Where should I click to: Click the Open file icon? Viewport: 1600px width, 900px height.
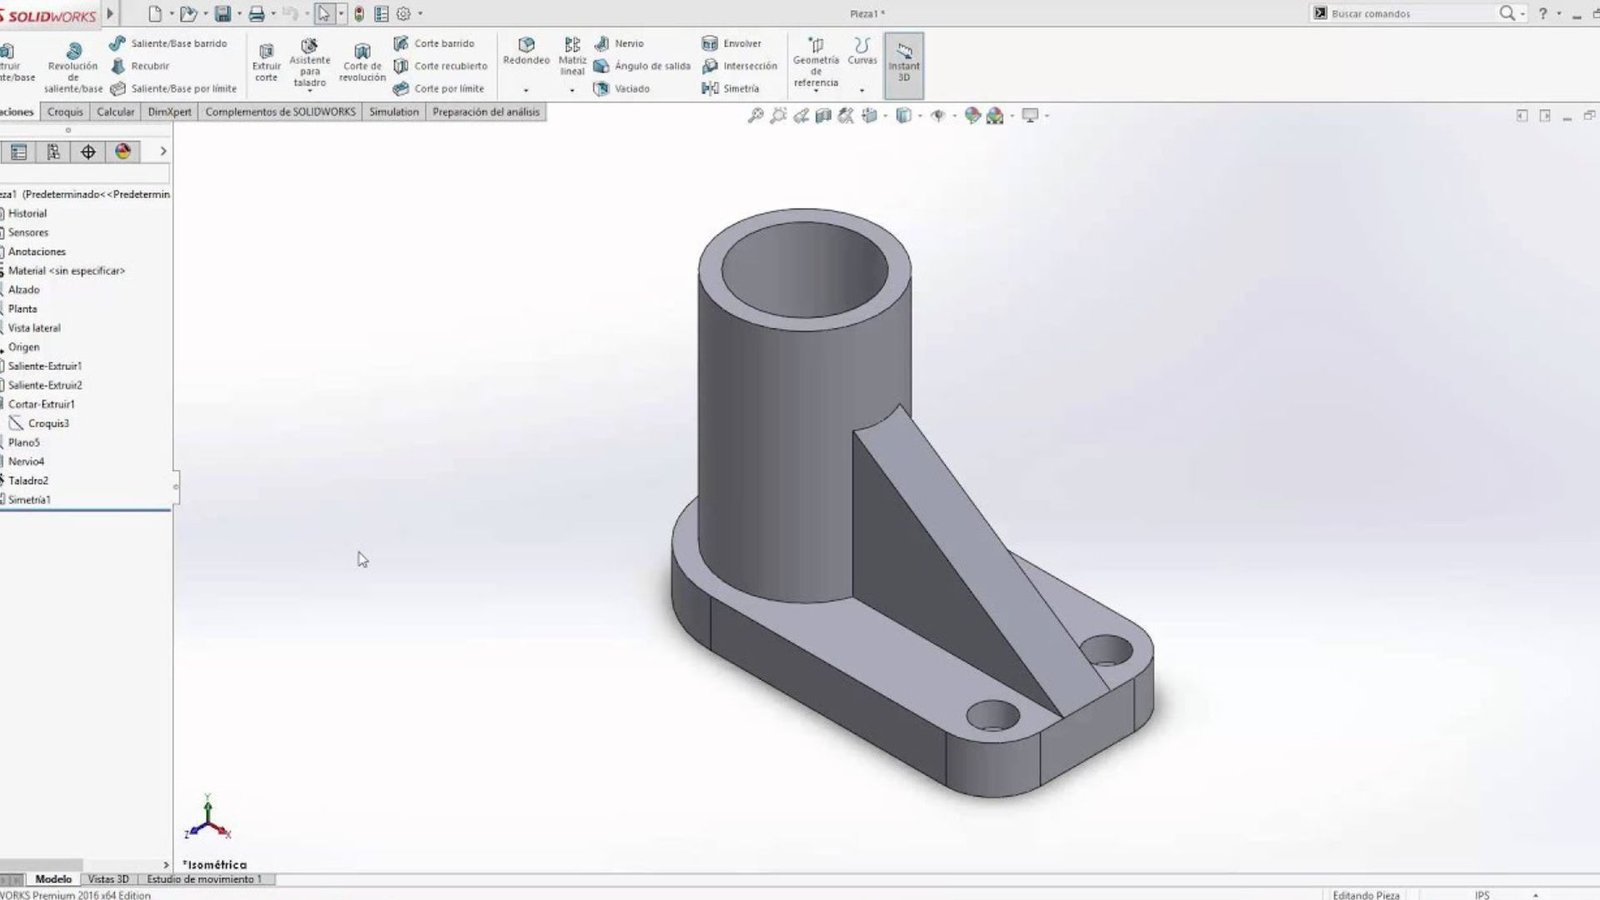(188, 14)
